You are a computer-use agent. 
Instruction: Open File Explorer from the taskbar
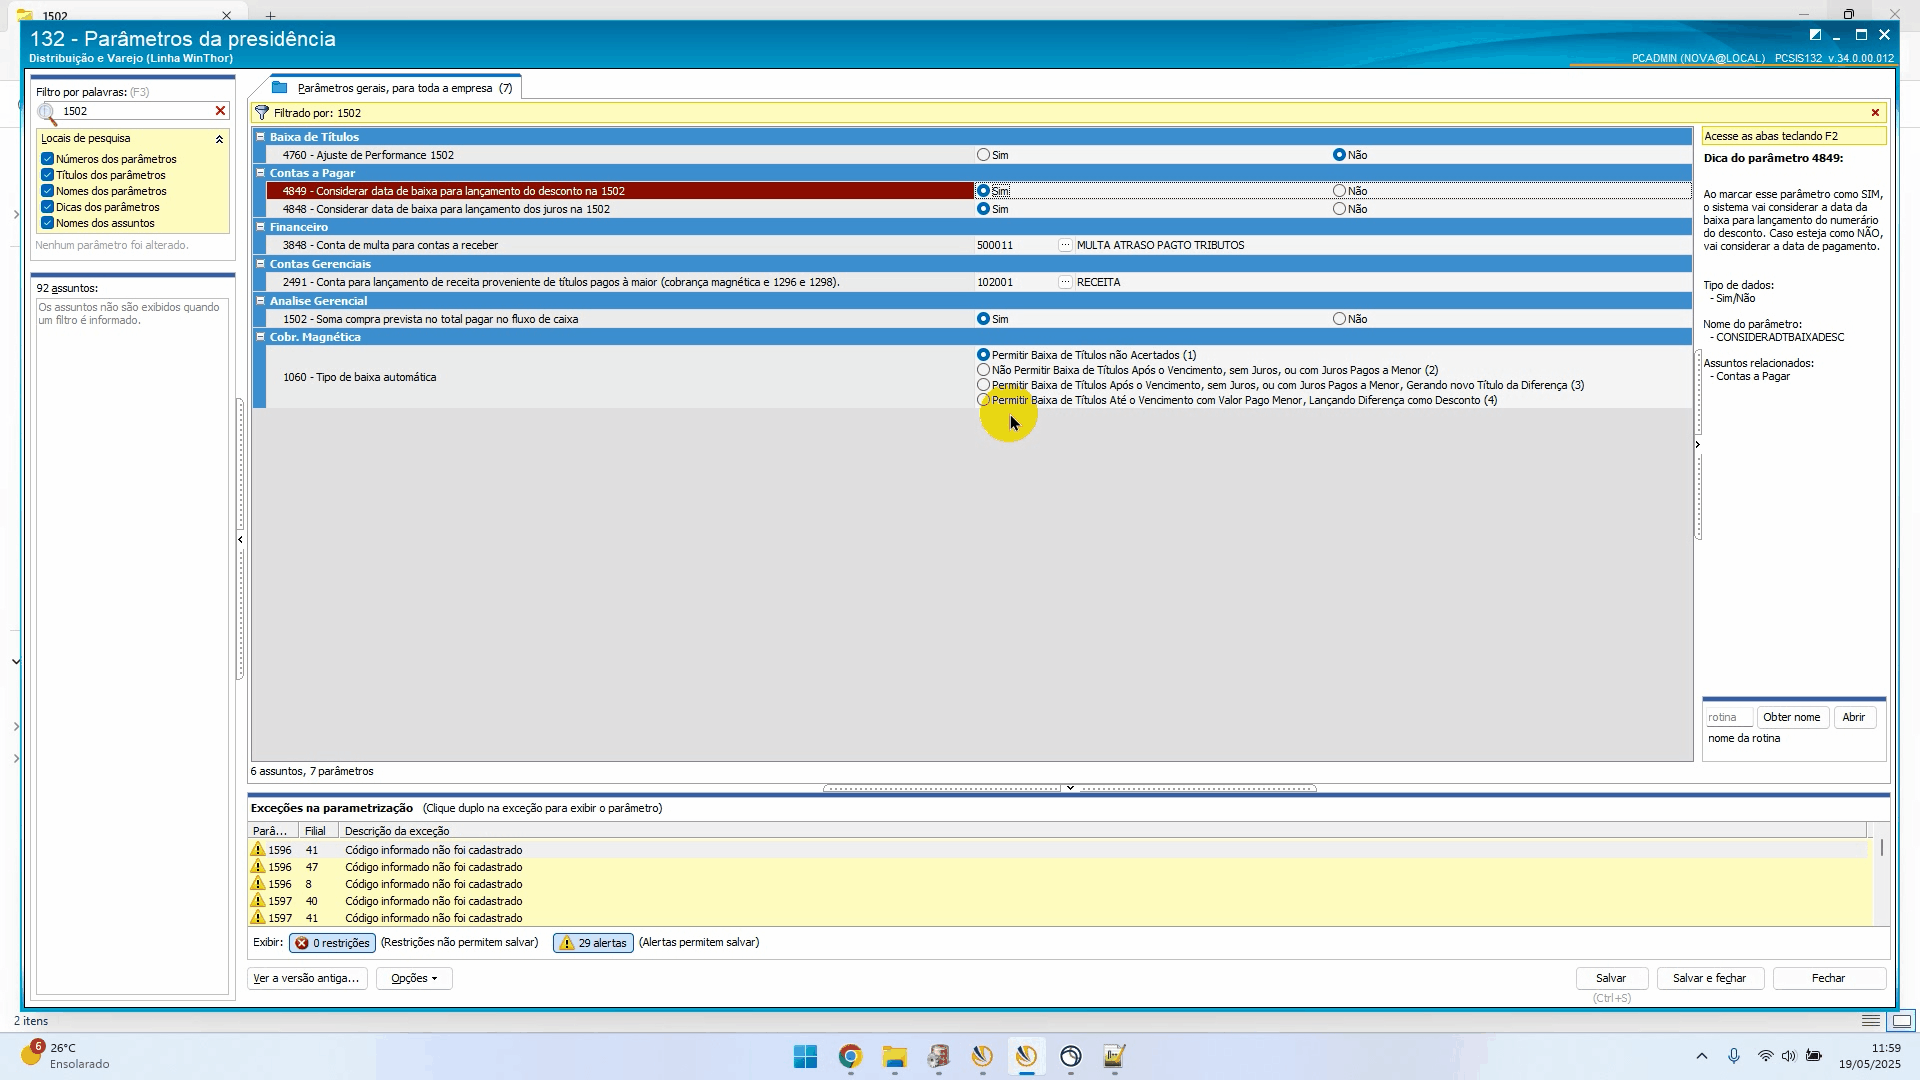point(894,1057)
